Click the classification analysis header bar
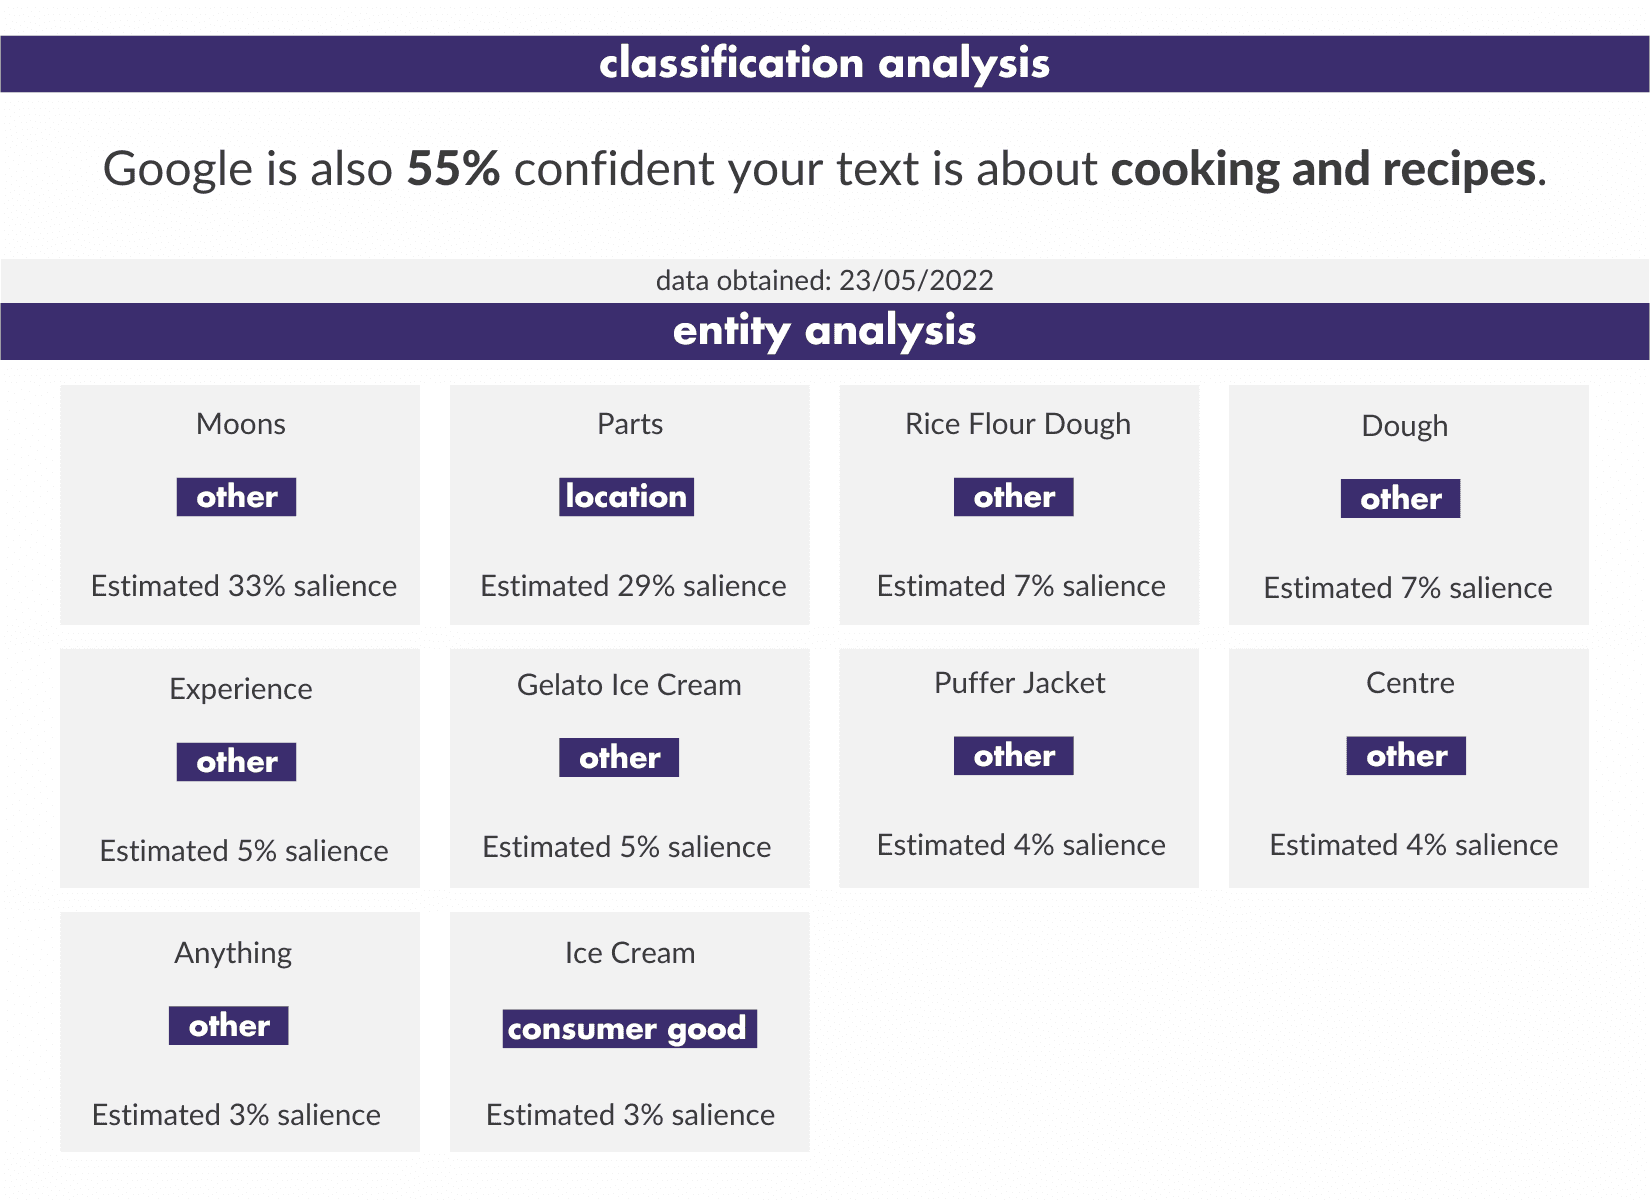This screenshot has height=1200, width=1650. [824, 64]
